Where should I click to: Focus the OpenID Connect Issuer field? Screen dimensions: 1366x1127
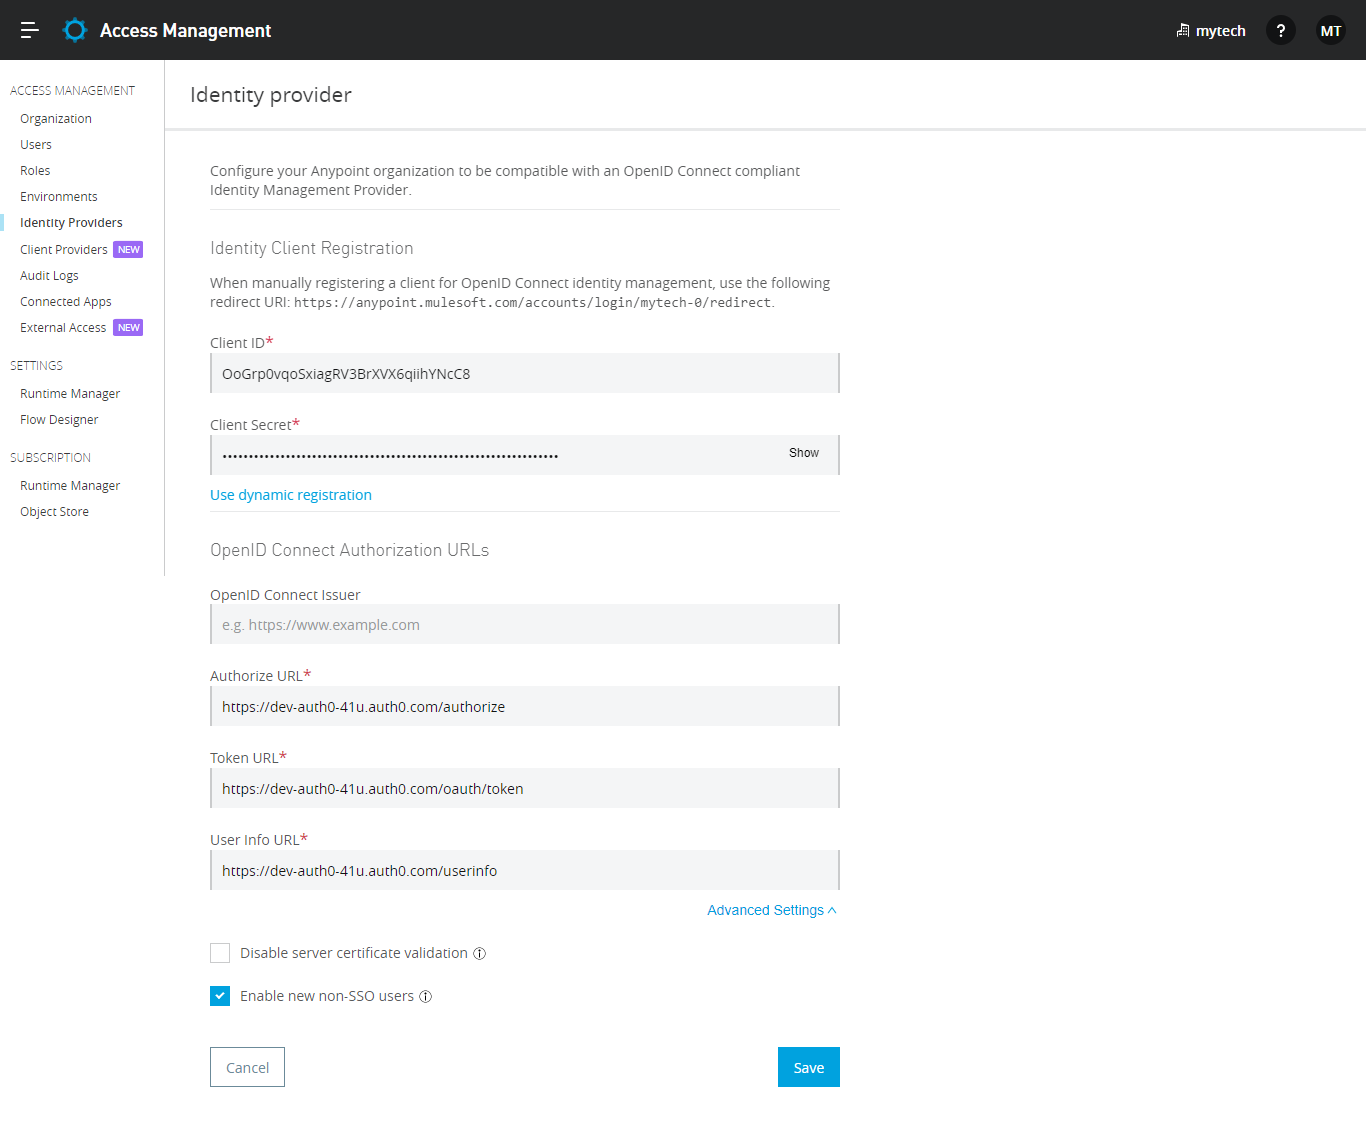click(x=524, y=625)
